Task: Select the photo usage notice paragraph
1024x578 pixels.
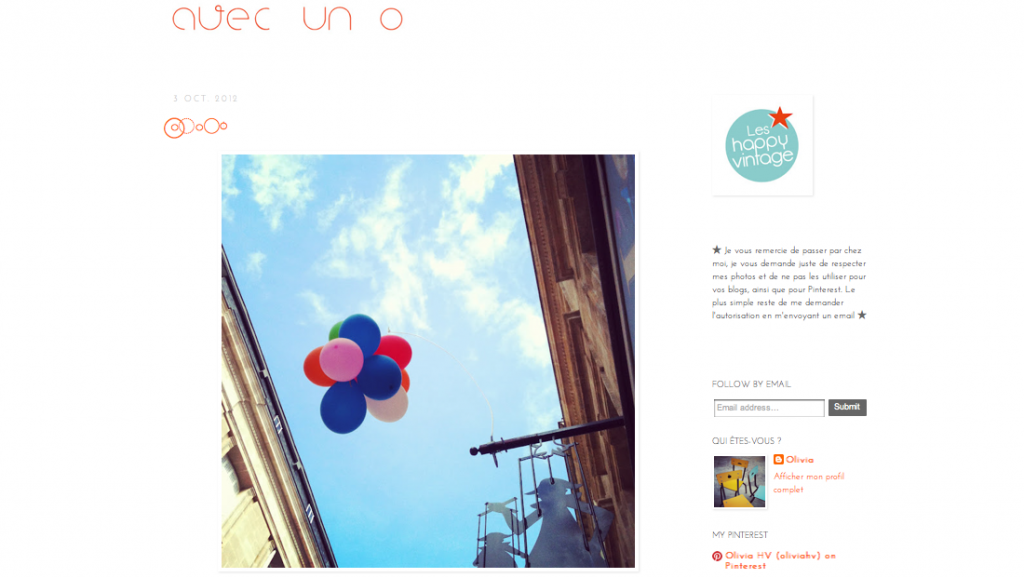Action: click(789, 283)
